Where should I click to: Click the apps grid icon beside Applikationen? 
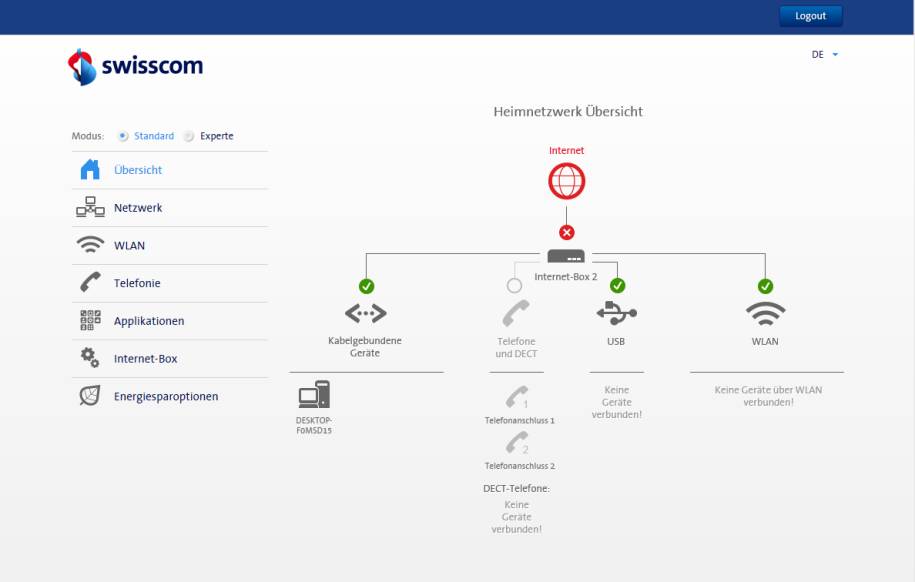coord(90,320)
